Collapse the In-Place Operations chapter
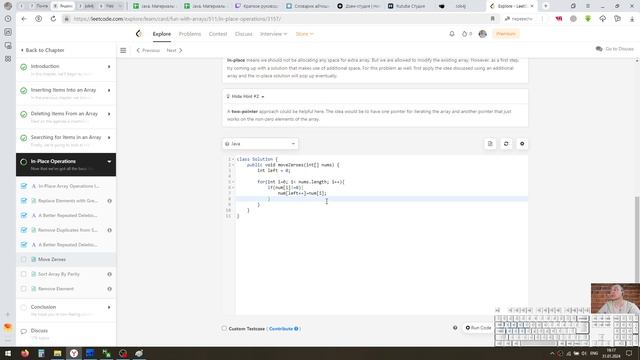The image size is (640, 360). tap(109, 162)
